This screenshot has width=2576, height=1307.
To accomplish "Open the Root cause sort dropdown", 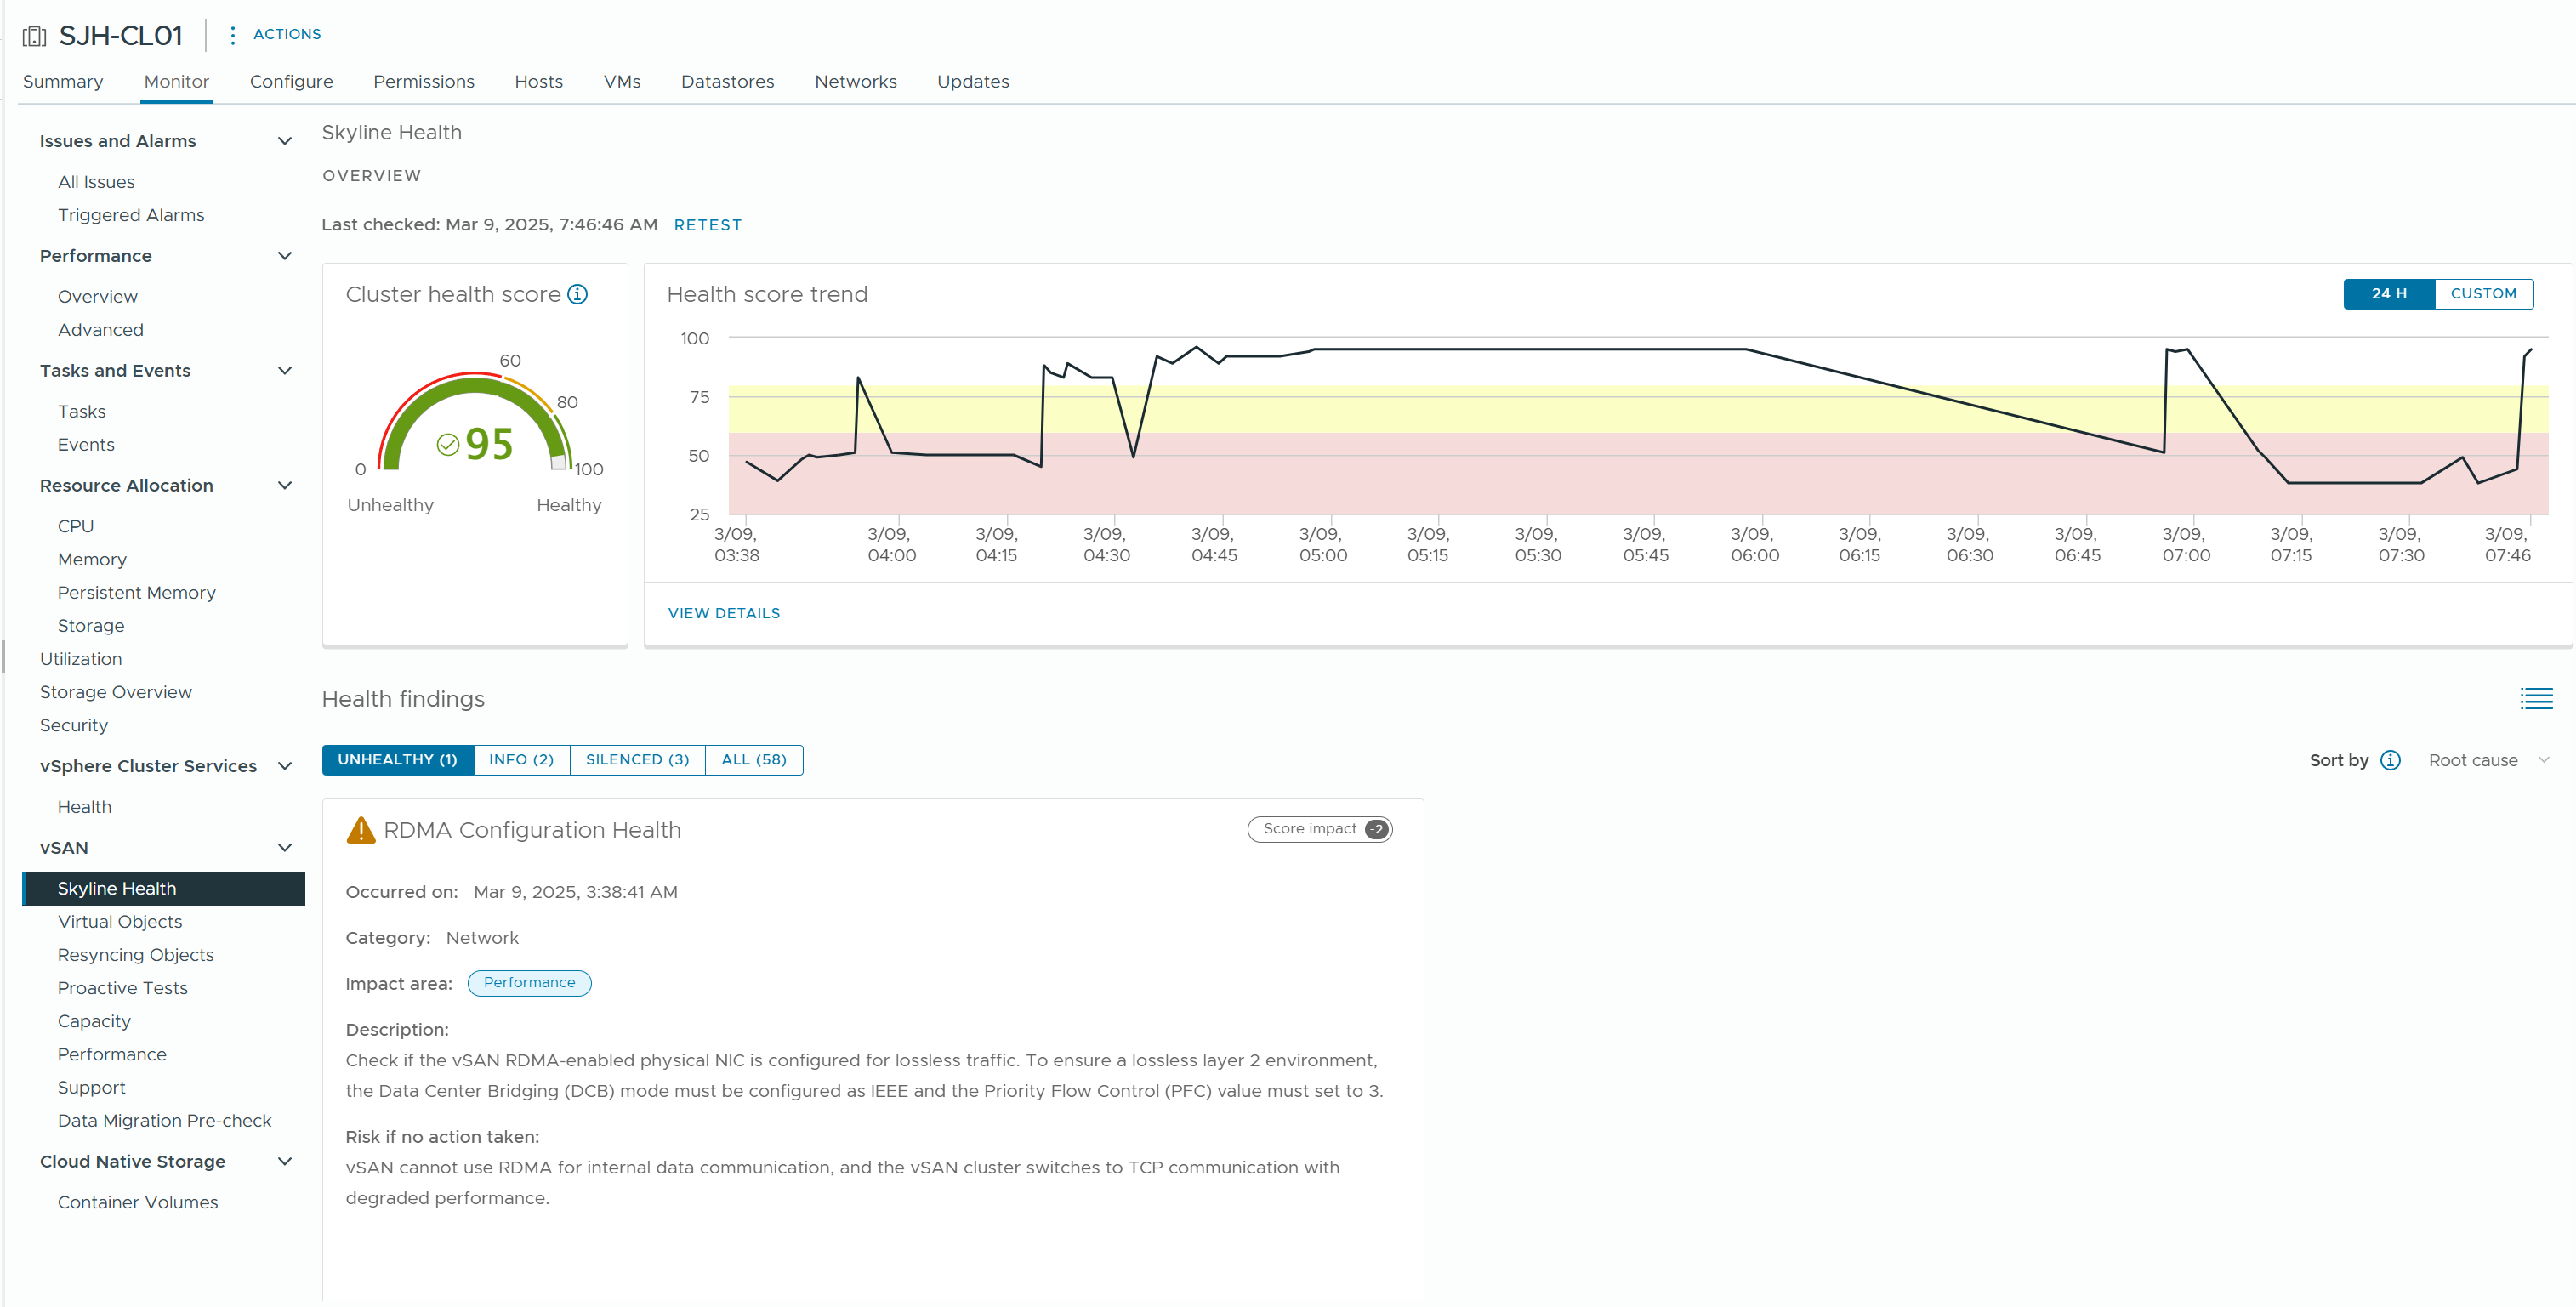I will point(2488,760).
